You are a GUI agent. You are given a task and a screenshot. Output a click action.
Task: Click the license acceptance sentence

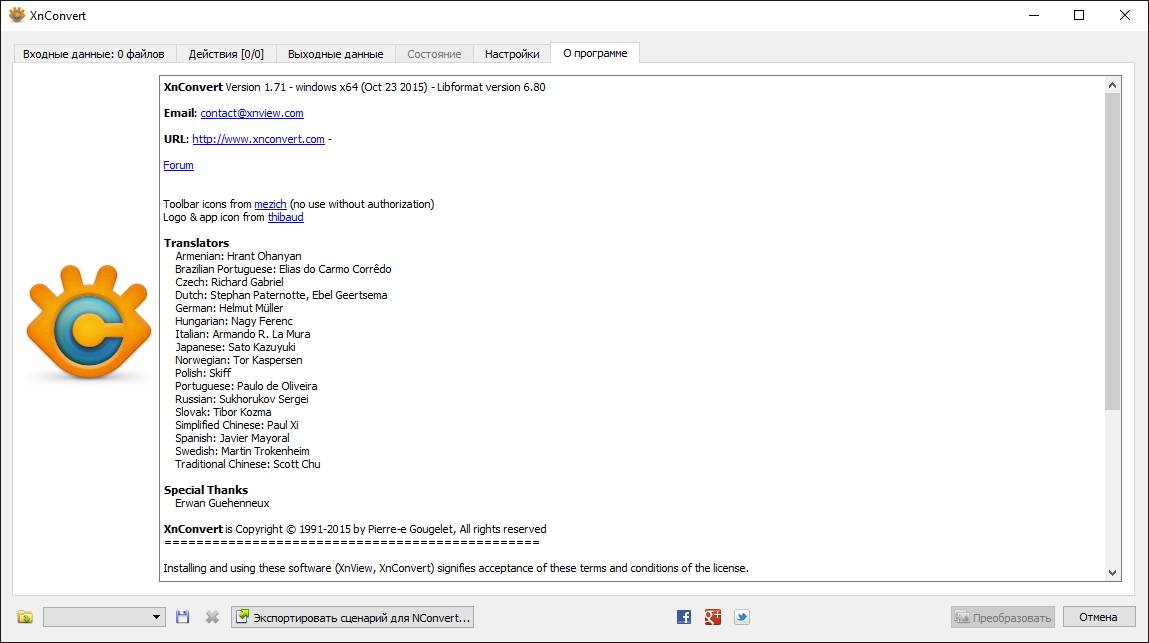pyautogui.click(x=456, y=567)
